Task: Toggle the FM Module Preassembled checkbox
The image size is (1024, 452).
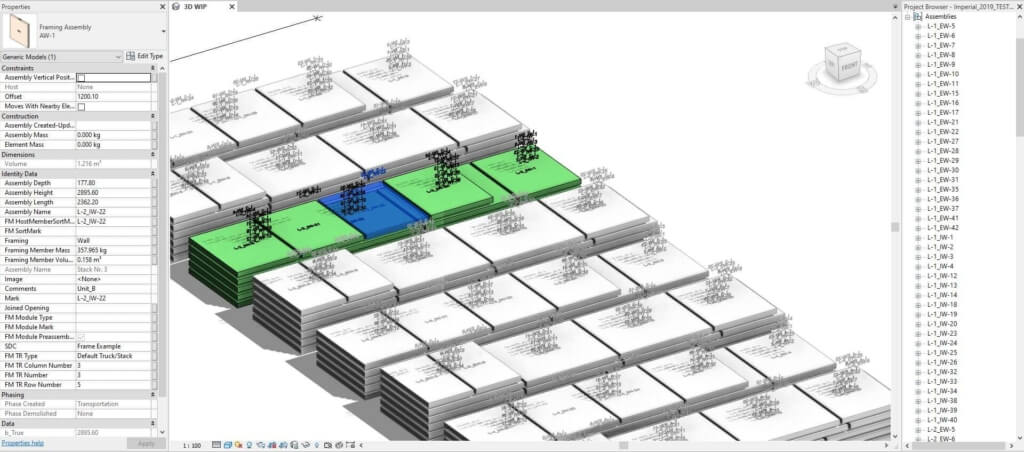Action: pos(81,336)
